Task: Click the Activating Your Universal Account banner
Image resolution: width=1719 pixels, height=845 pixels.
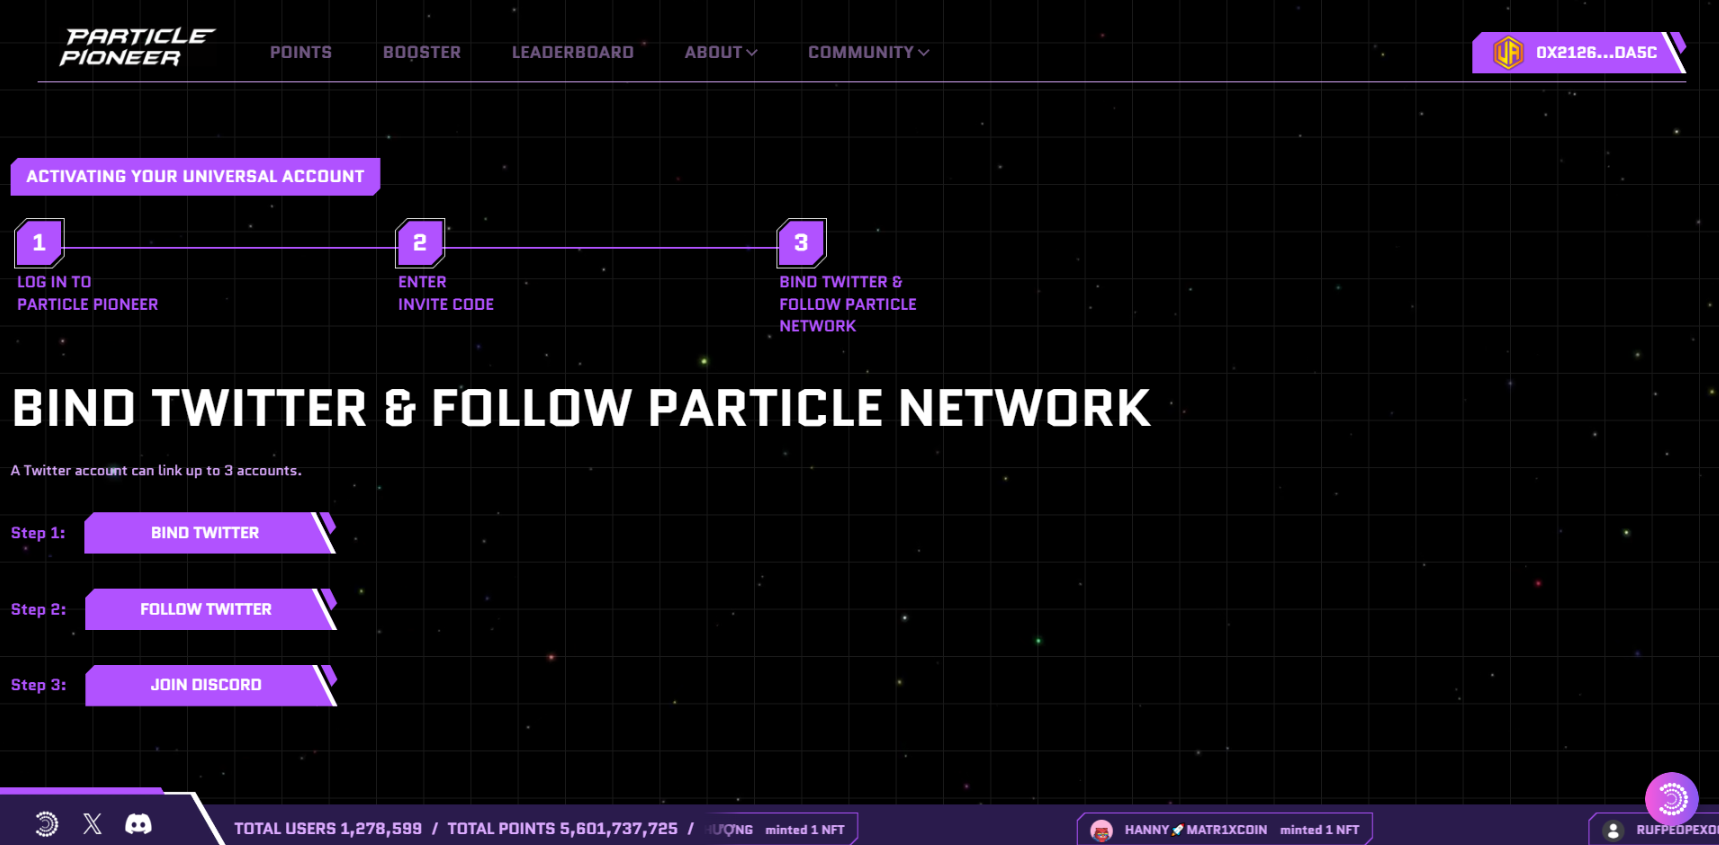Action: (x=195, y=176)
